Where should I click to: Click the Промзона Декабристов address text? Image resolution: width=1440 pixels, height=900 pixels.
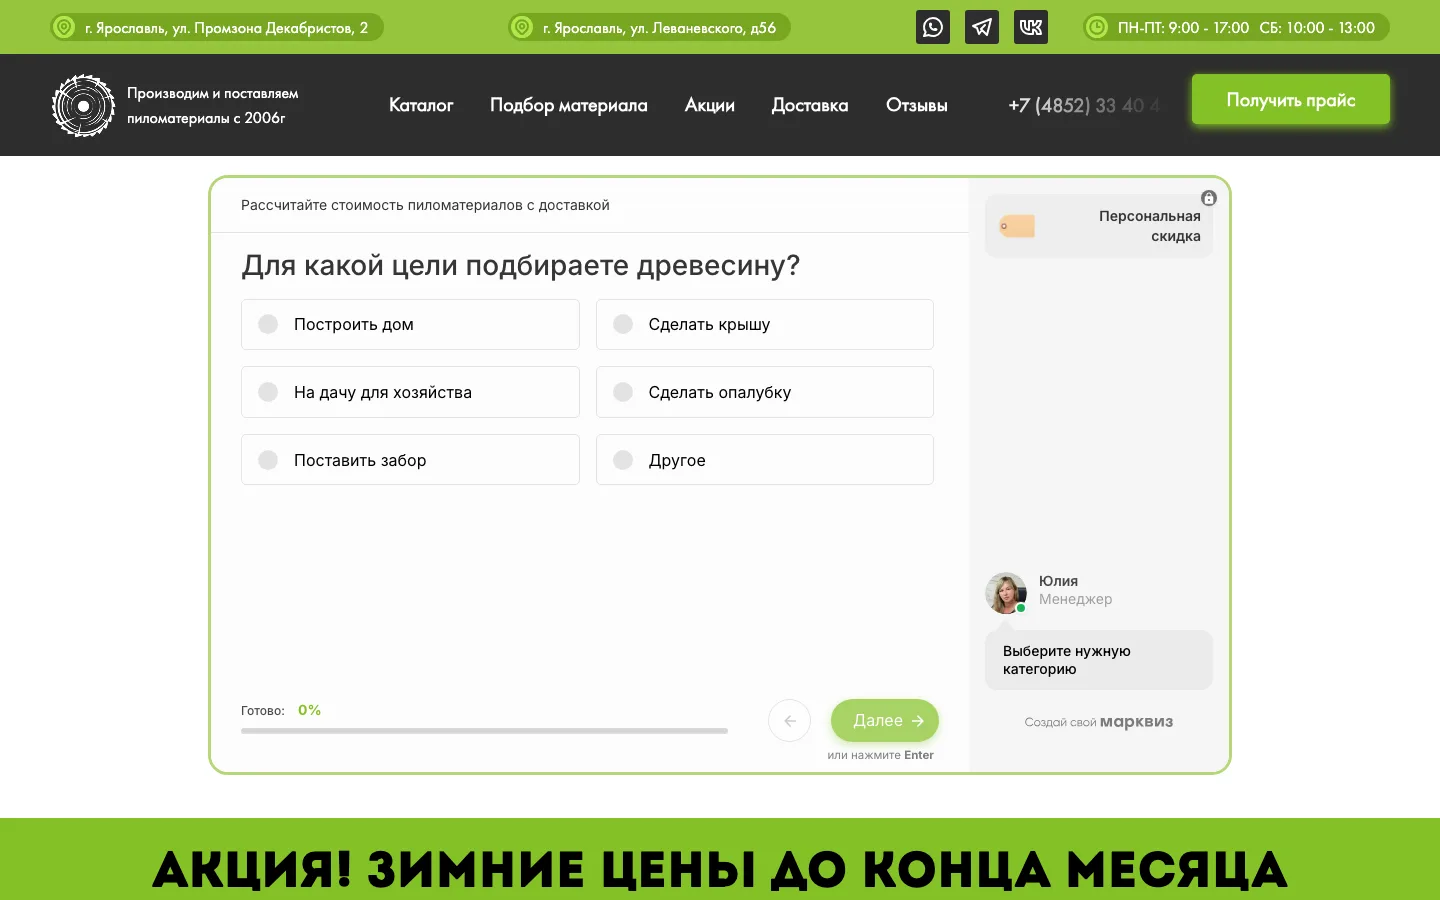pos(227,28)
